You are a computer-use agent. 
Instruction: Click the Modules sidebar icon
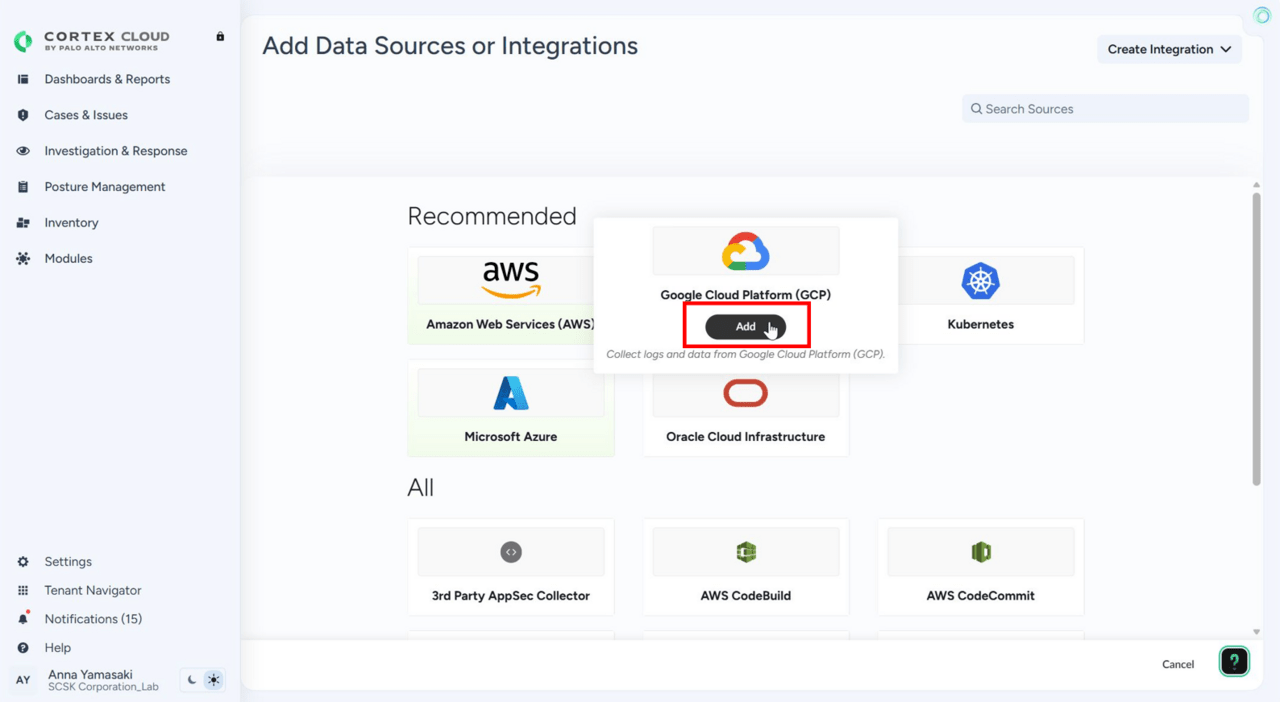point(23,259)
